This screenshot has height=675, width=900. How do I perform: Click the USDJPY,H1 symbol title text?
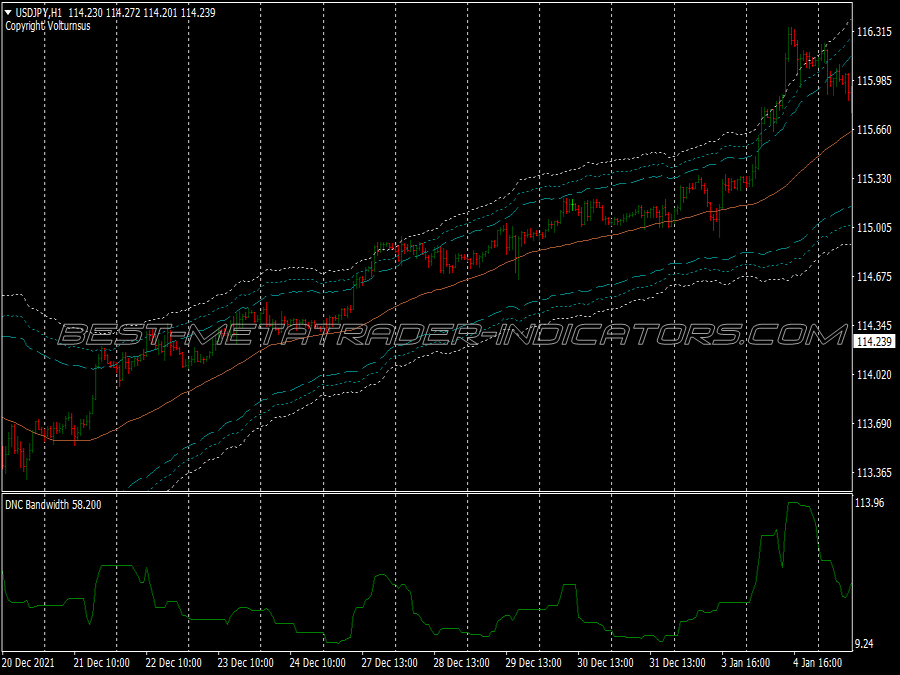point(39,13)
